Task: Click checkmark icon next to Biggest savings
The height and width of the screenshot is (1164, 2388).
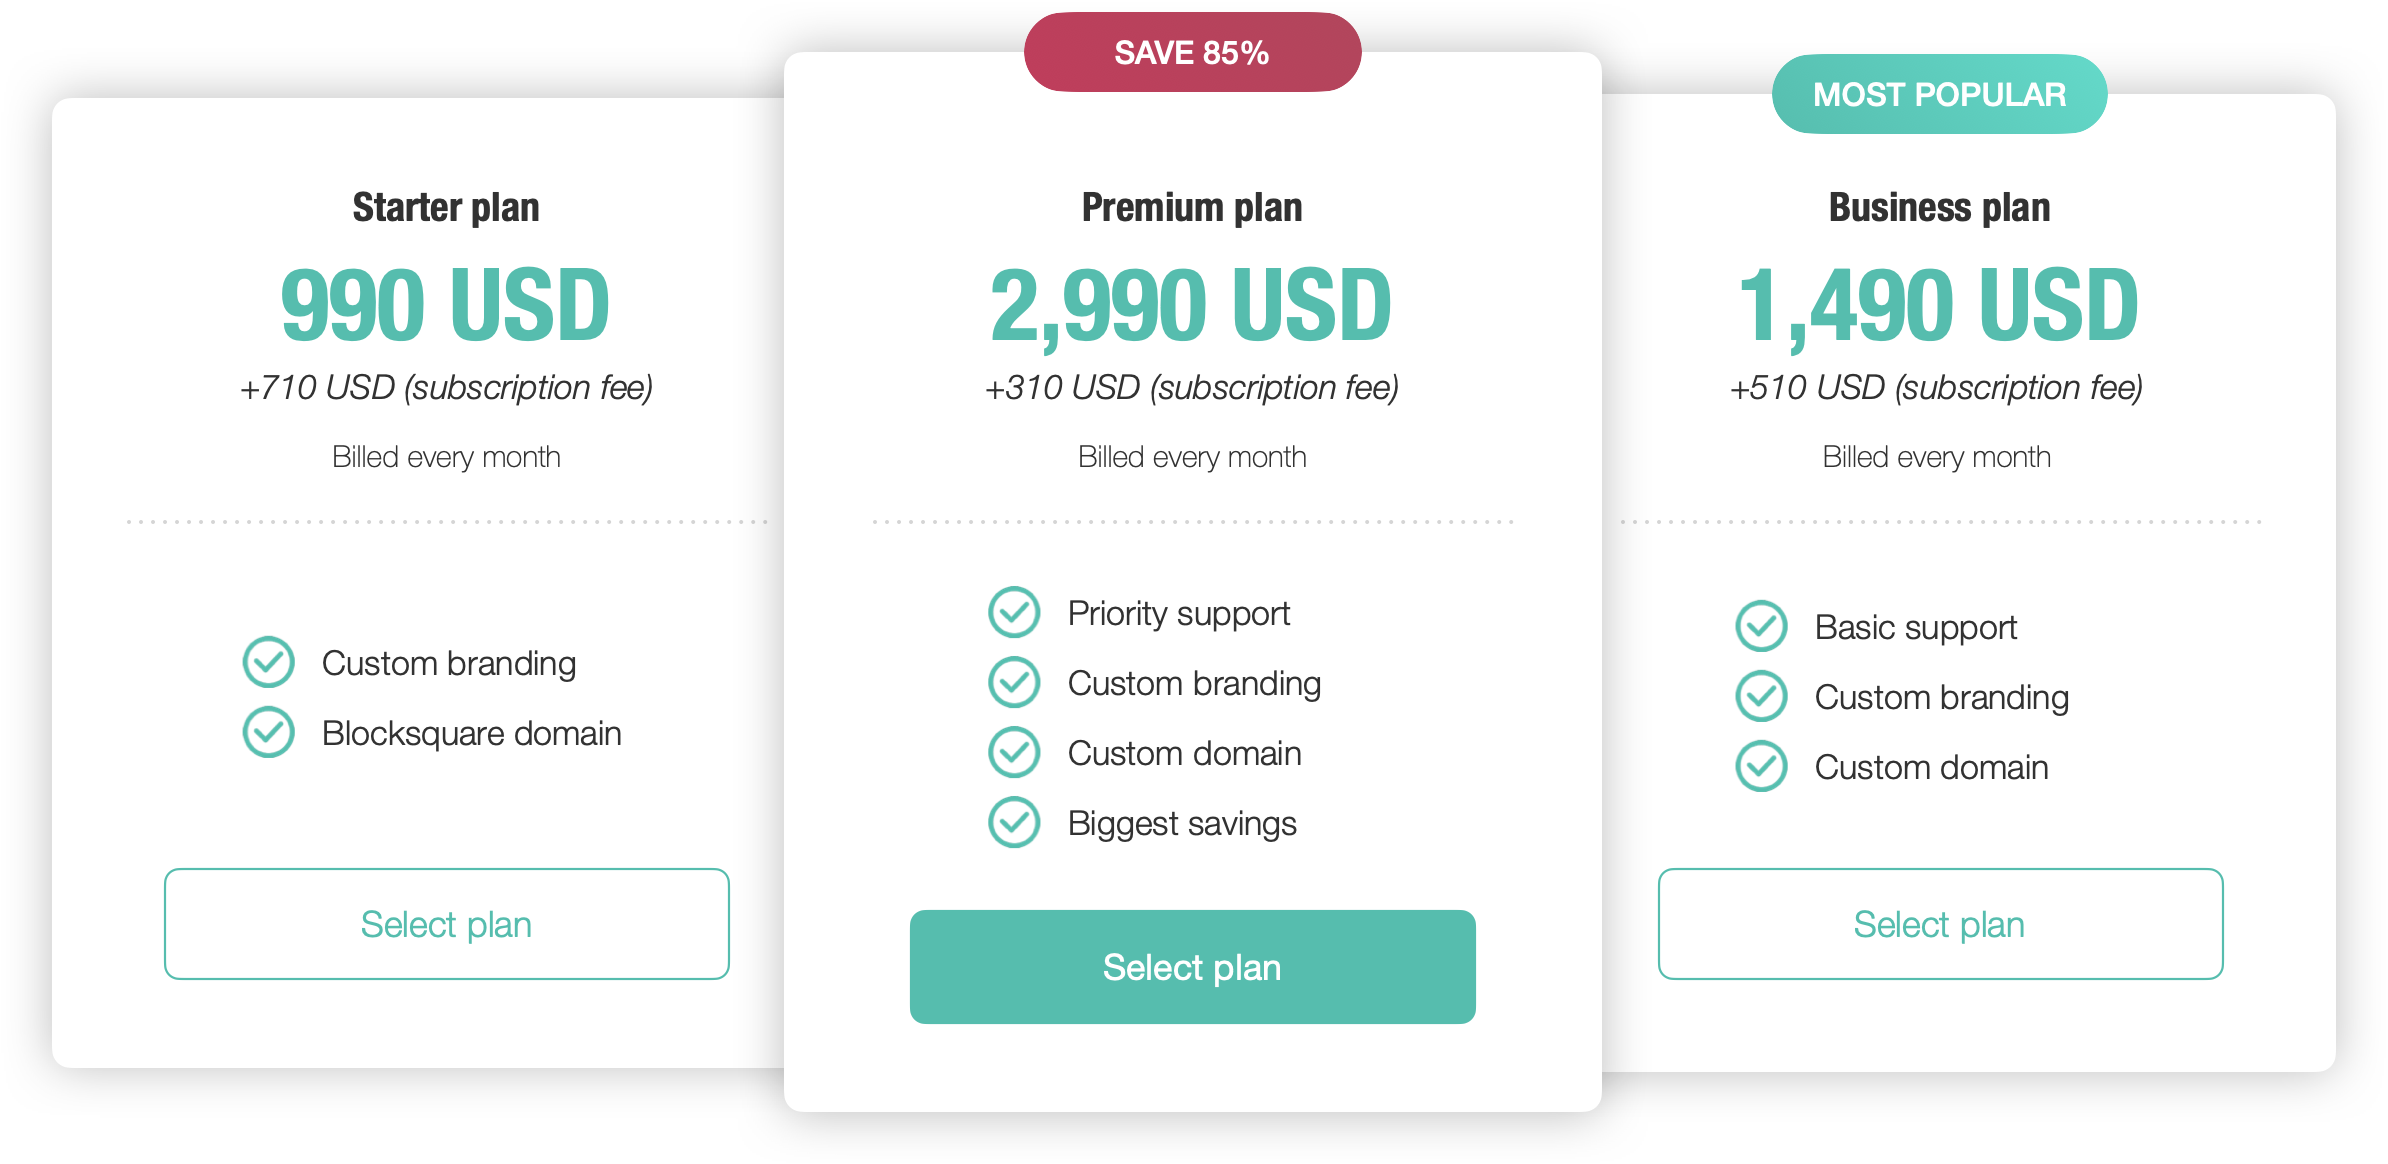Action: [x=1014, y=822]
